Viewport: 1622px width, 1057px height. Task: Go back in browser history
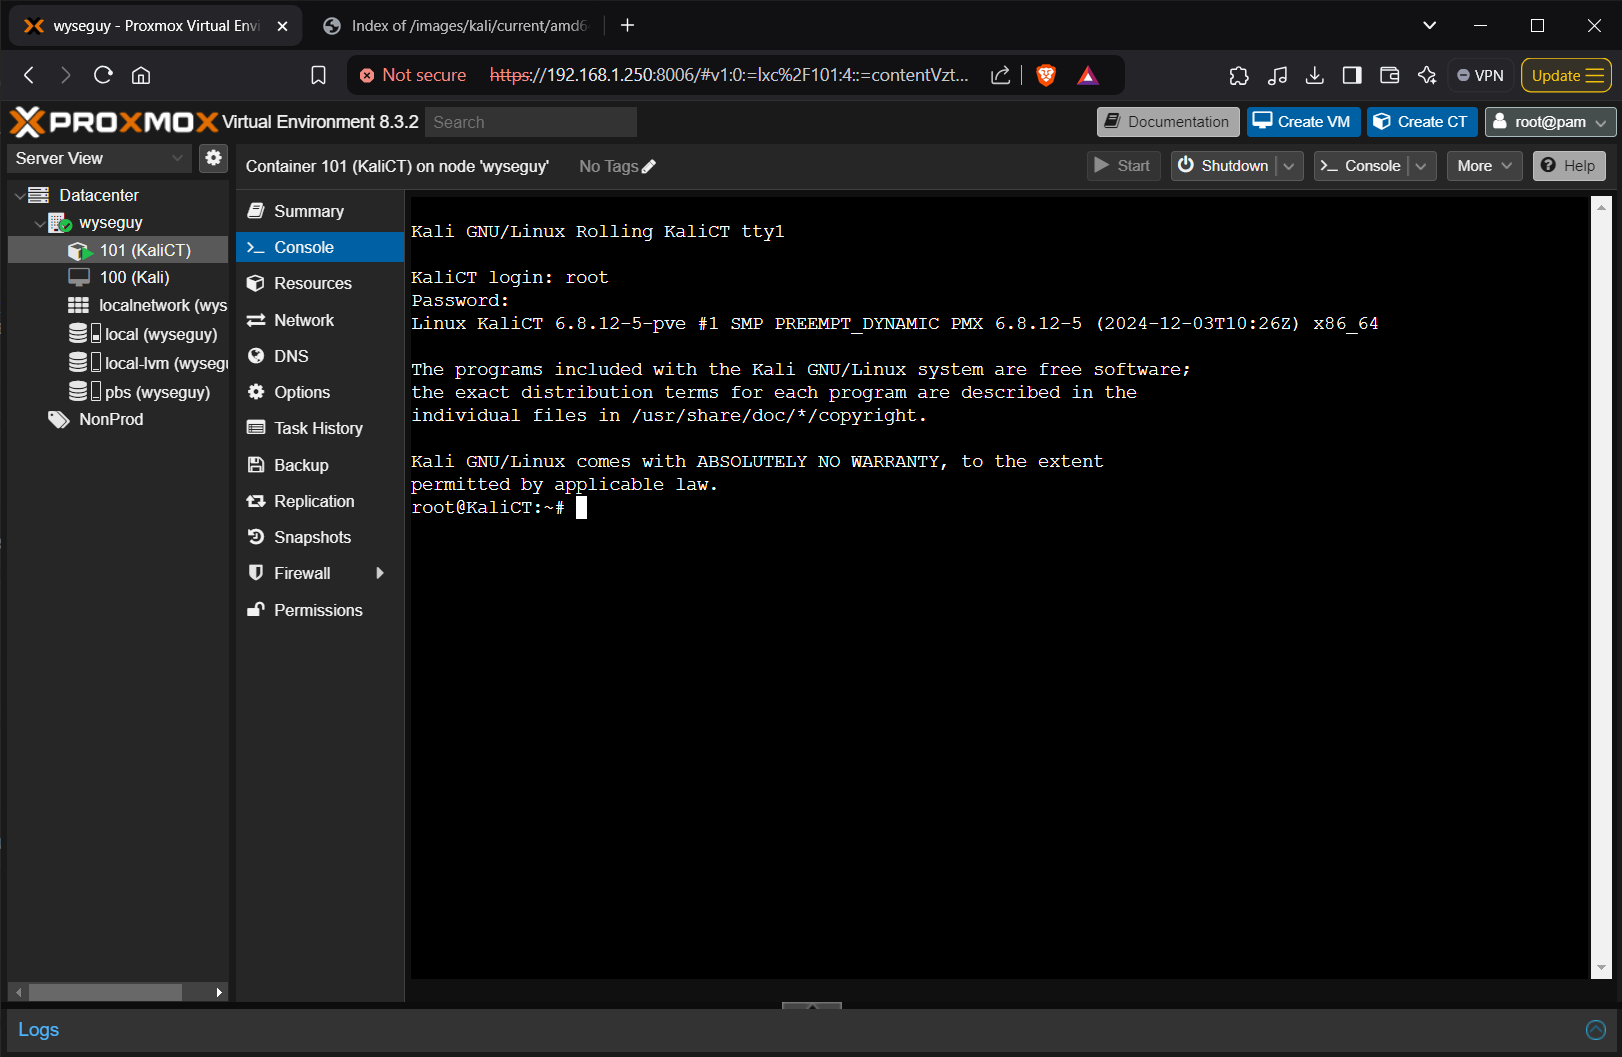pyautogui.click(x=29, y=75)
